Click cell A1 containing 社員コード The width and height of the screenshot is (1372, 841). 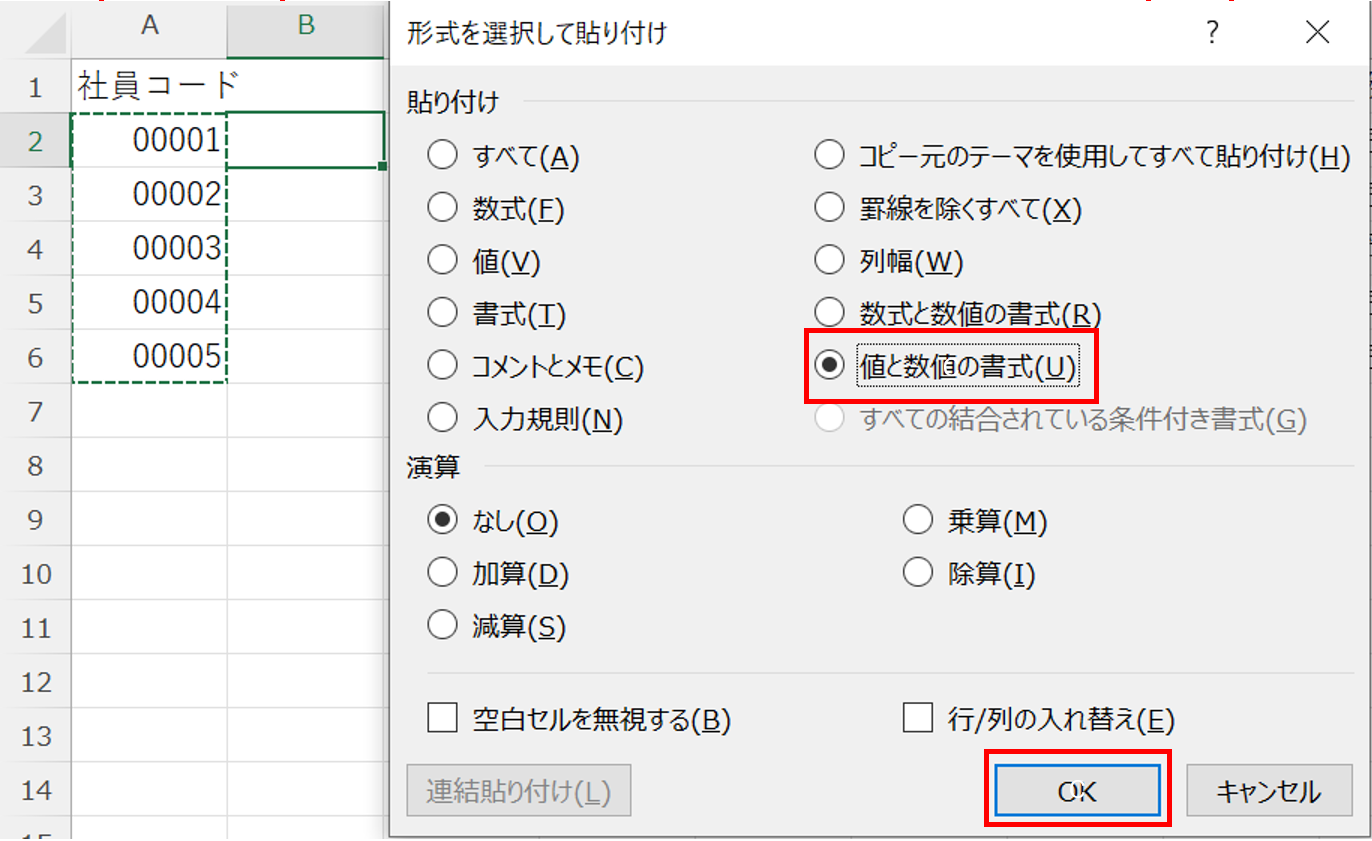150,87
